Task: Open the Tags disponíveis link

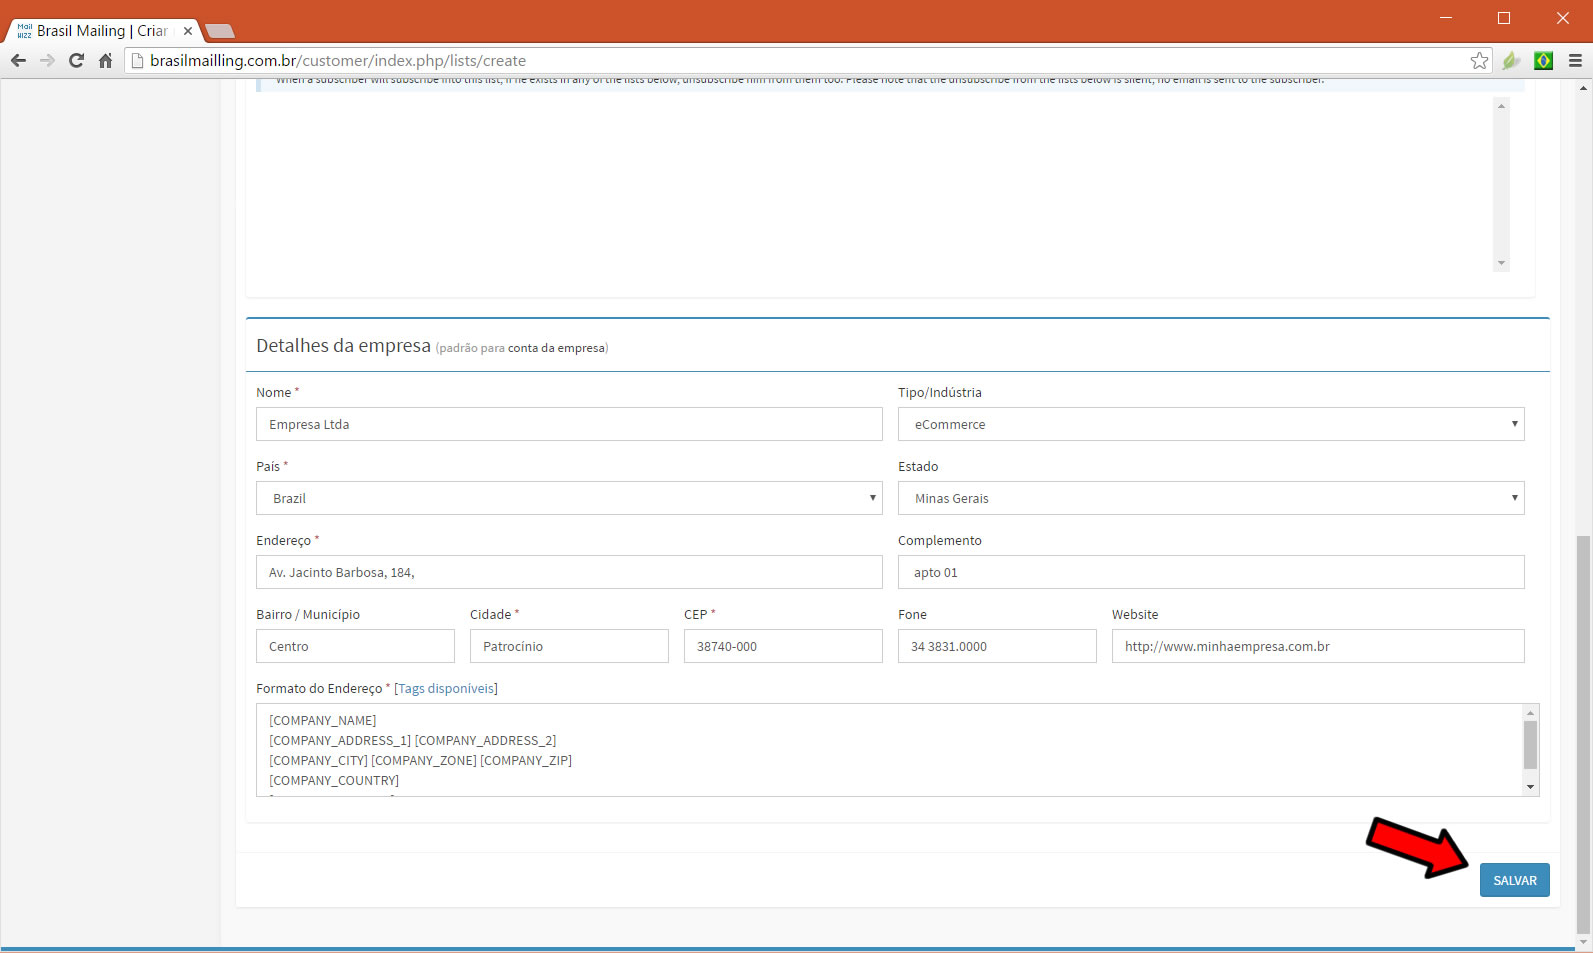Action: pos(446,688)
